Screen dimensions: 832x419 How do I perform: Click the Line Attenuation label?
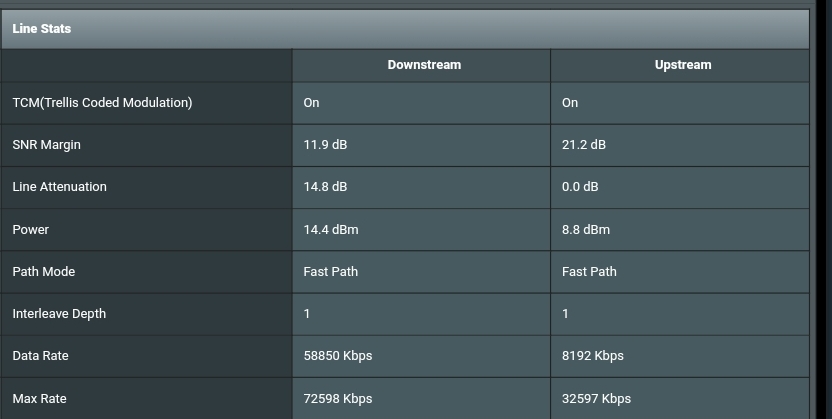pos(59,187)
